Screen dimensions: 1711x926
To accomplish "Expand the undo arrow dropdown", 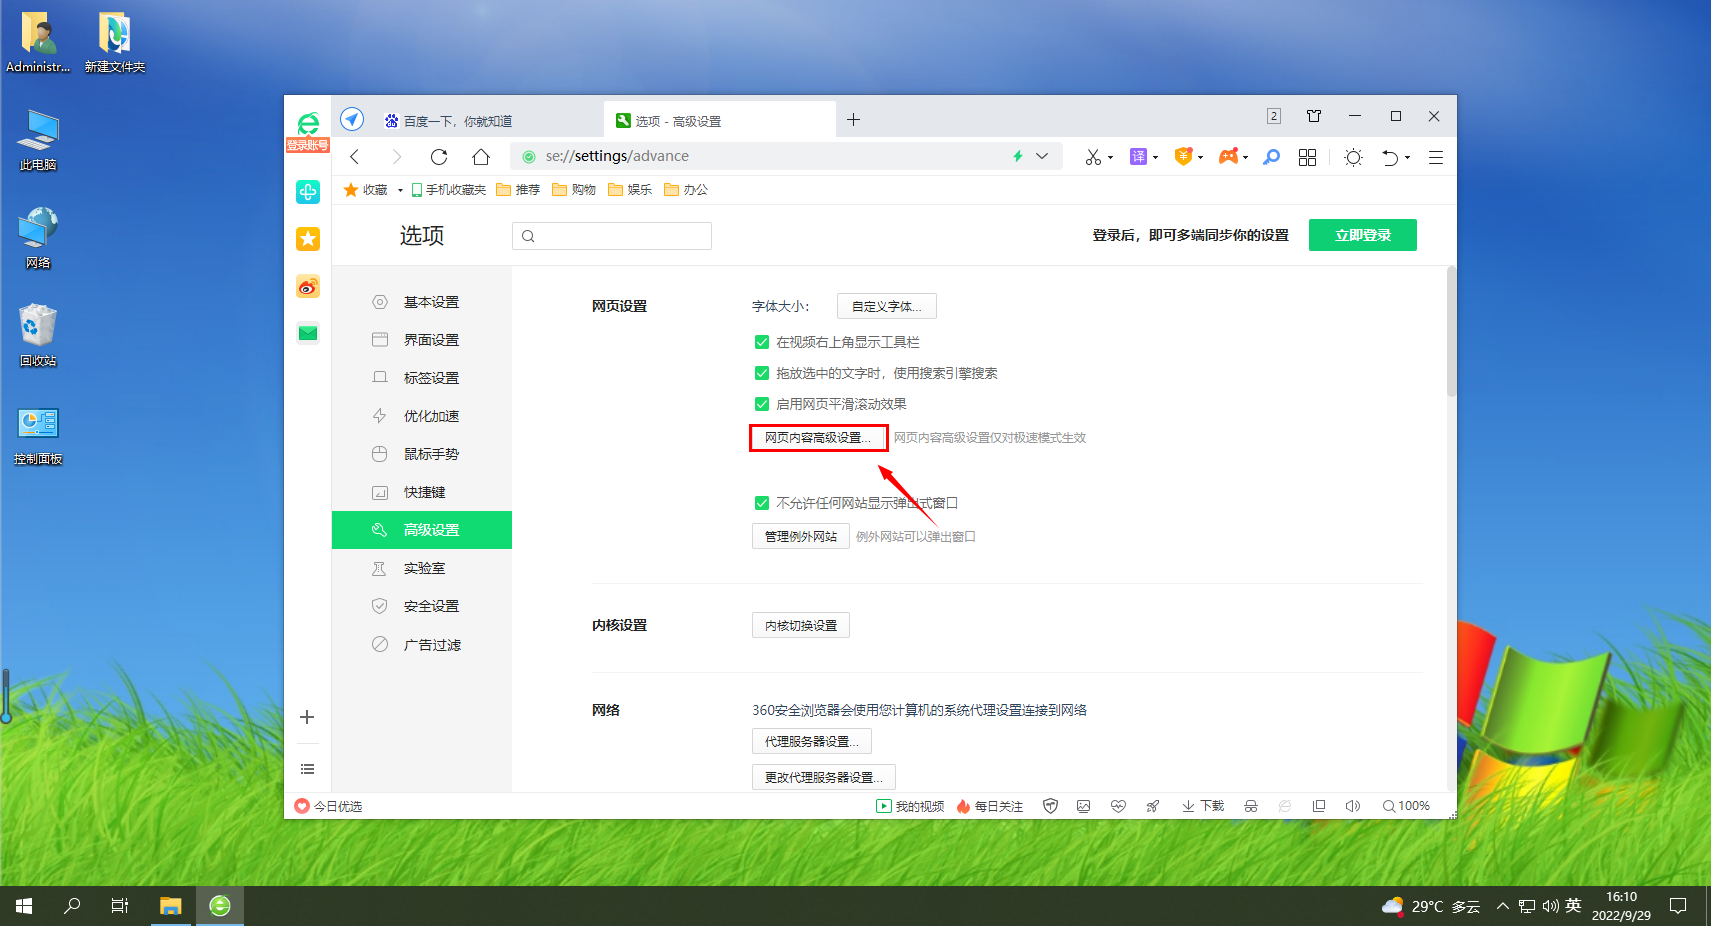I will point(1407,158).
